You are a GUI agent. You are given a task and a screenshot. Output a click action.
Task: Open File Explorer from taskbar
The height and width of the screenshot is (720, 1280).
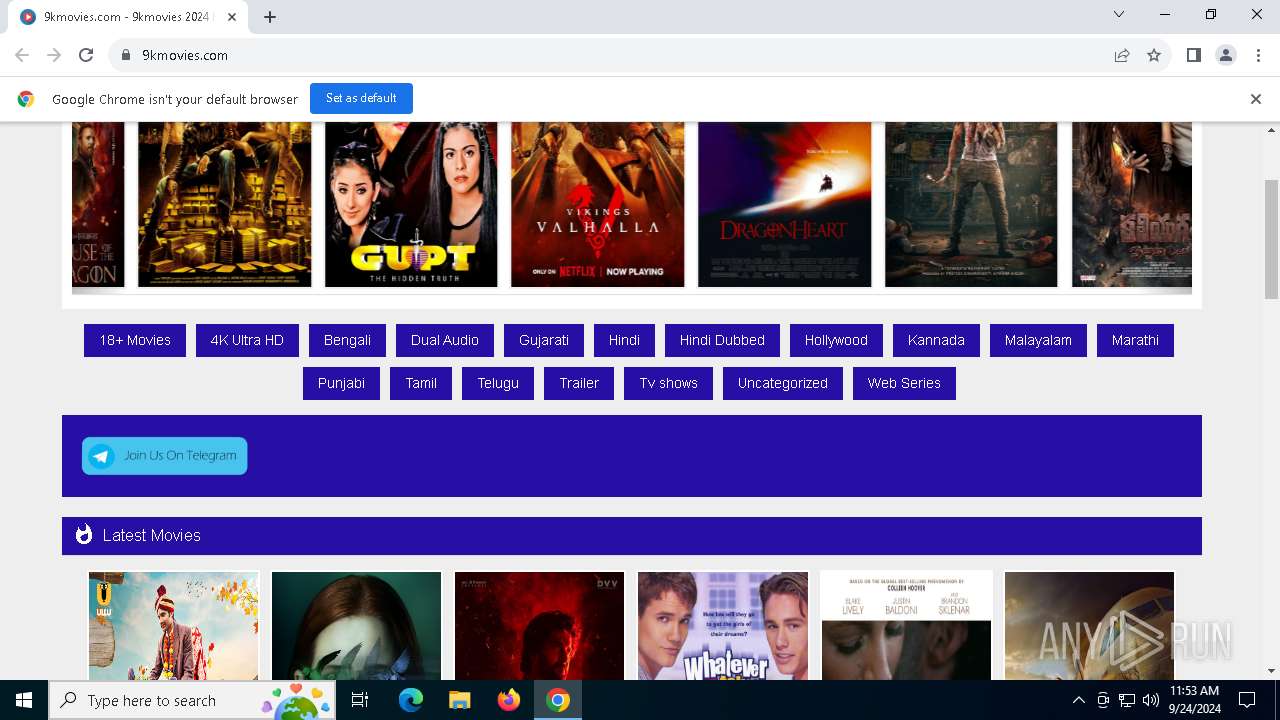(459, 700)
